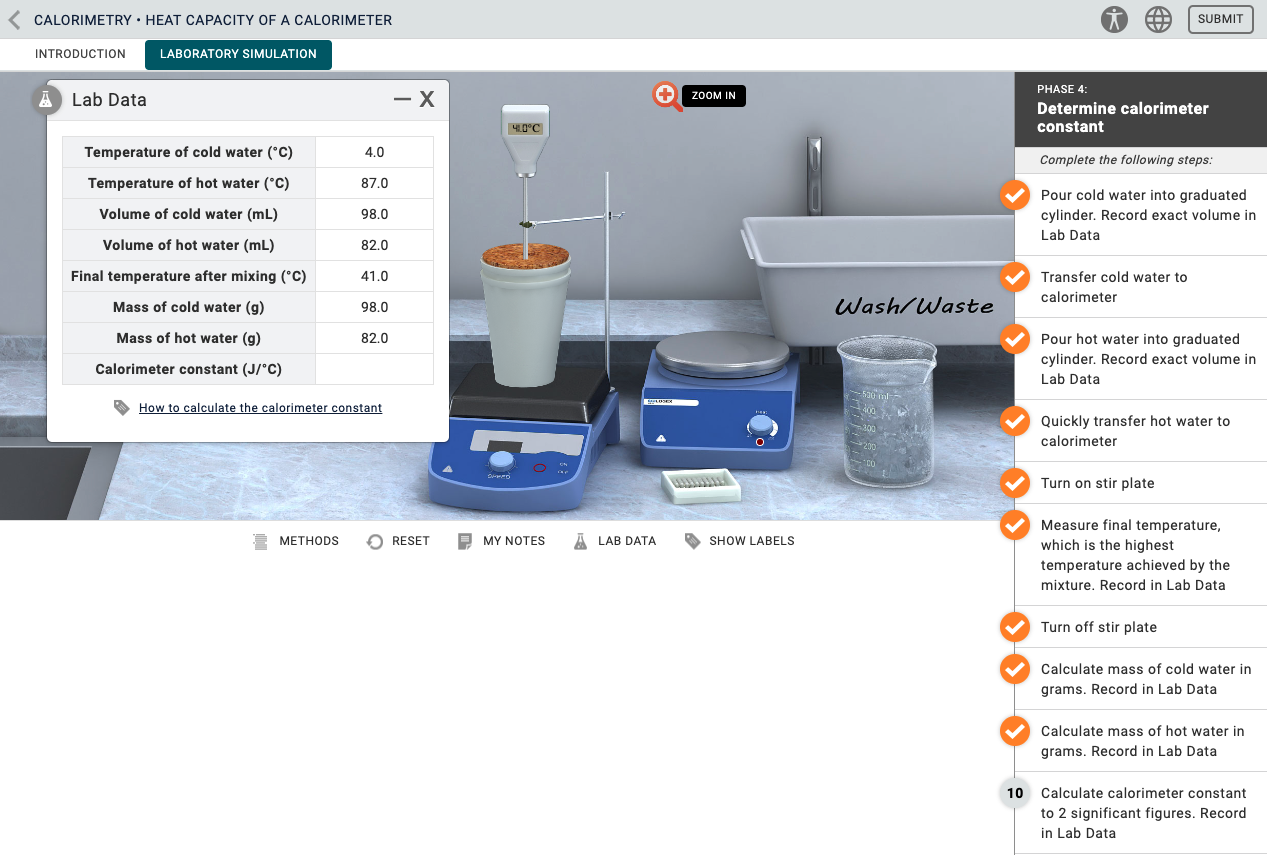This screenshot has height=855, width=1267.
Task: Click 'Transfer cold water to calorimeter' text
Action: click(x=1114, y=287)
